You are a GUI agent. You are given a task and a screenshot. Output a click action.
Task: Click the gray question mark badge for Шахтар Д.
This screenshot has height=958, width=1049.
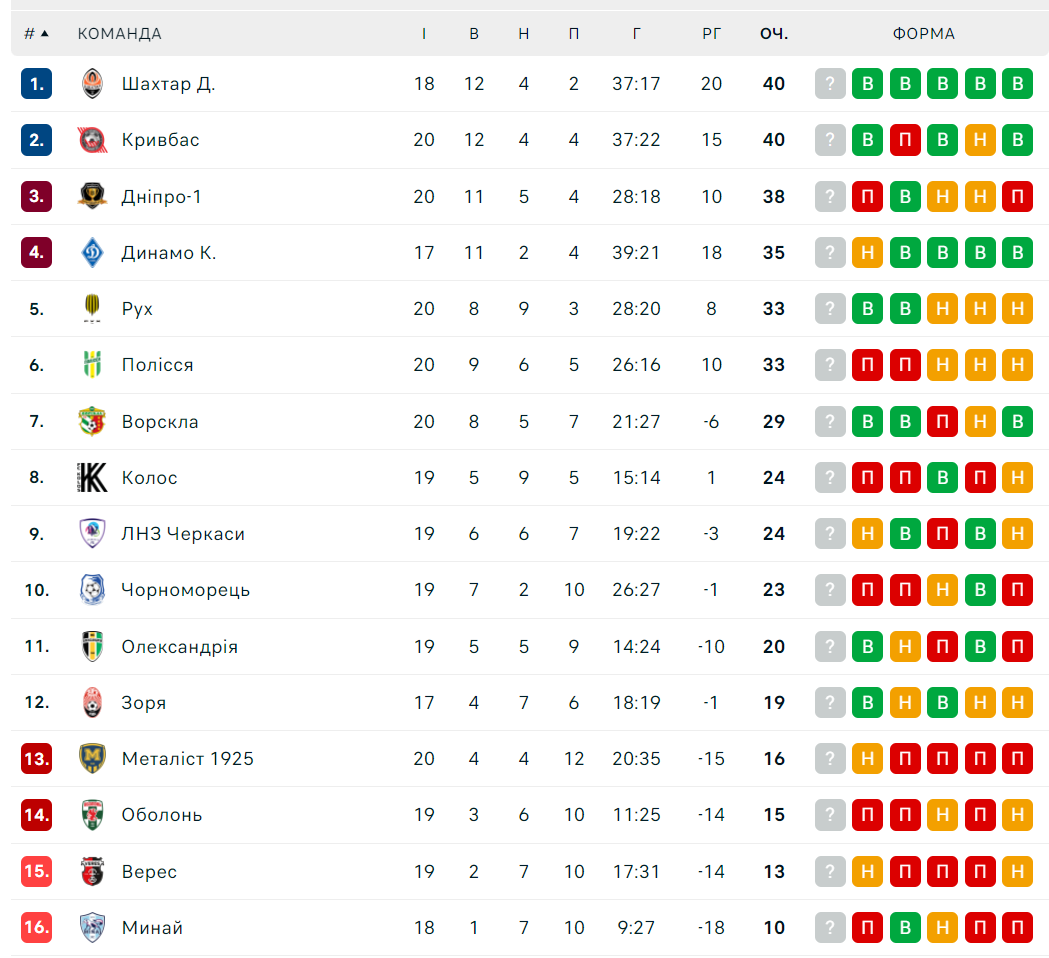click(830, 84)
